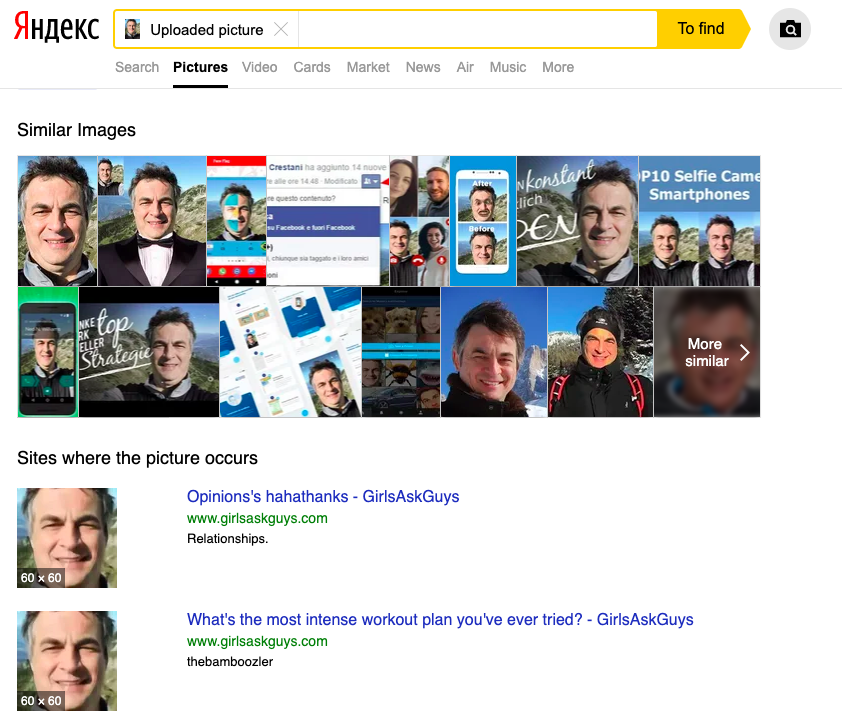Image resolution: width=842 pixels, height=715 pixels.
Task: Open the News tab
Action: (x=423, y=67)
